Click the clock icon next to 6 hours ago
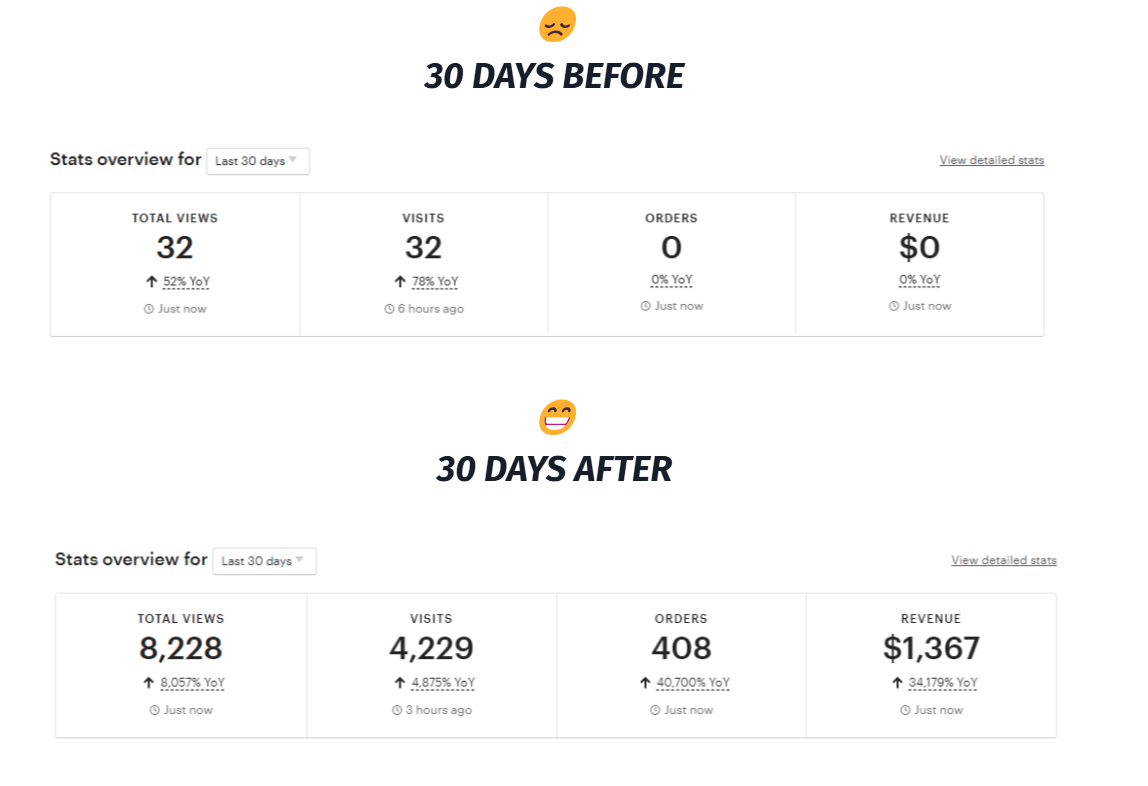Viewport: 1148px width, 786px height. tap(390, 309)
